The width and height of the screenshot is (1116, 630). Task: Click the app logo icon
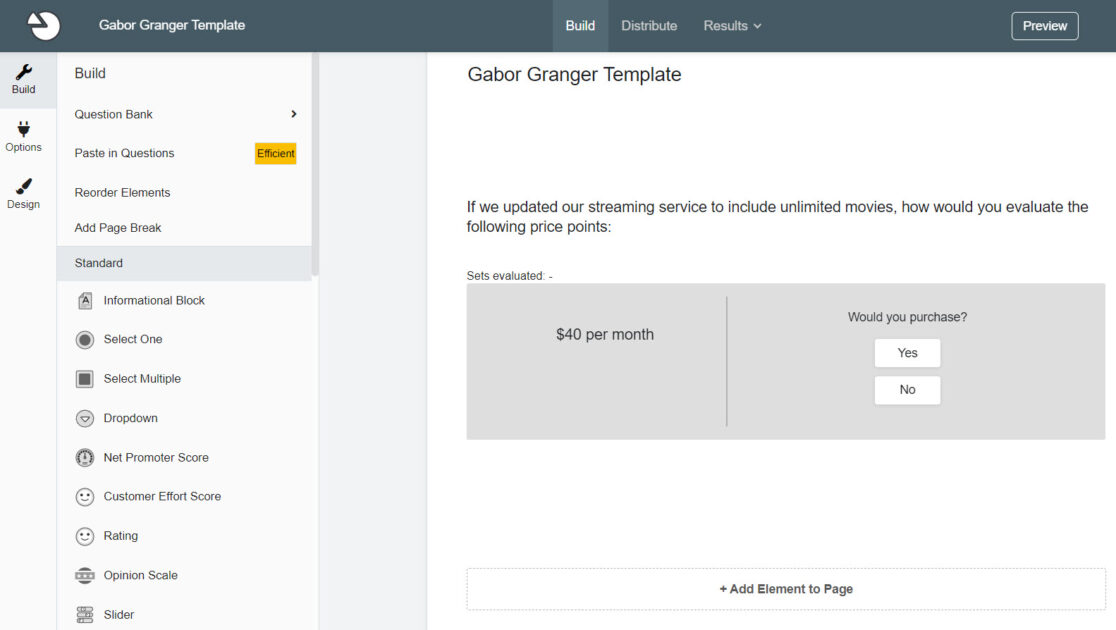43,26
